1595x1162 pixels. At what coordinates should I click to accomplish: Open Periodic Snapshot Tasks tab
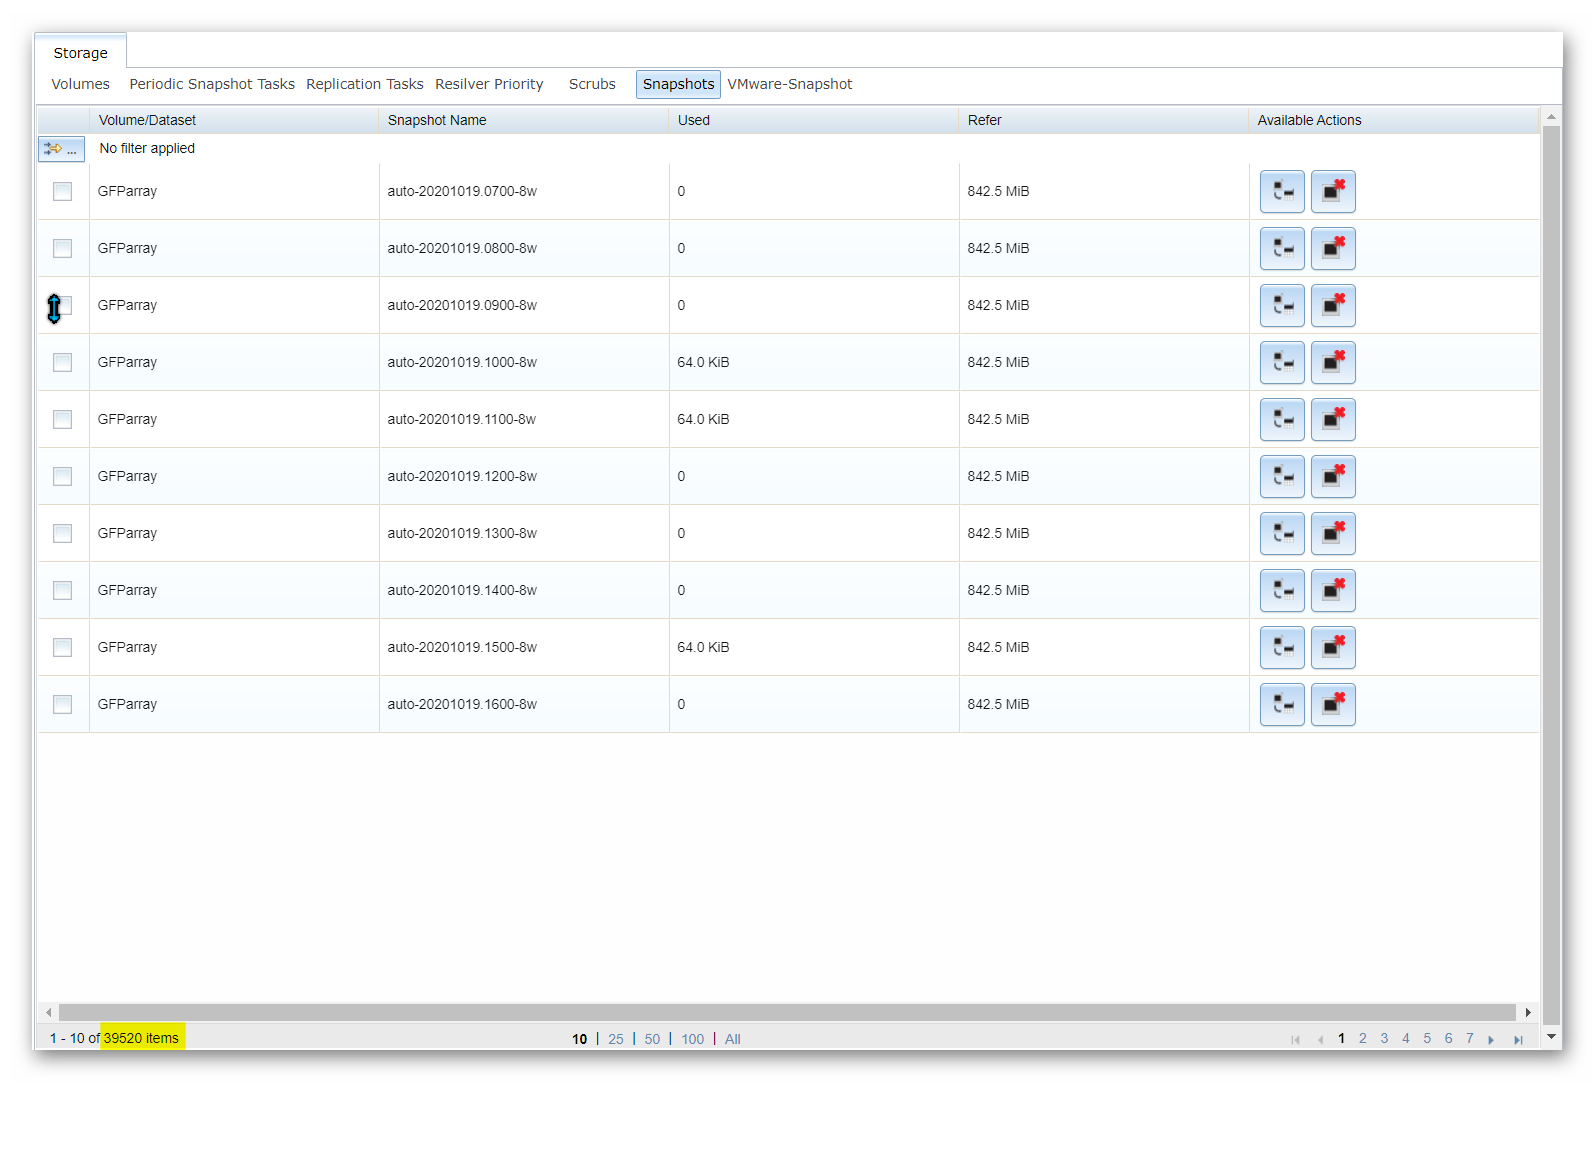[x=212, y=84]
